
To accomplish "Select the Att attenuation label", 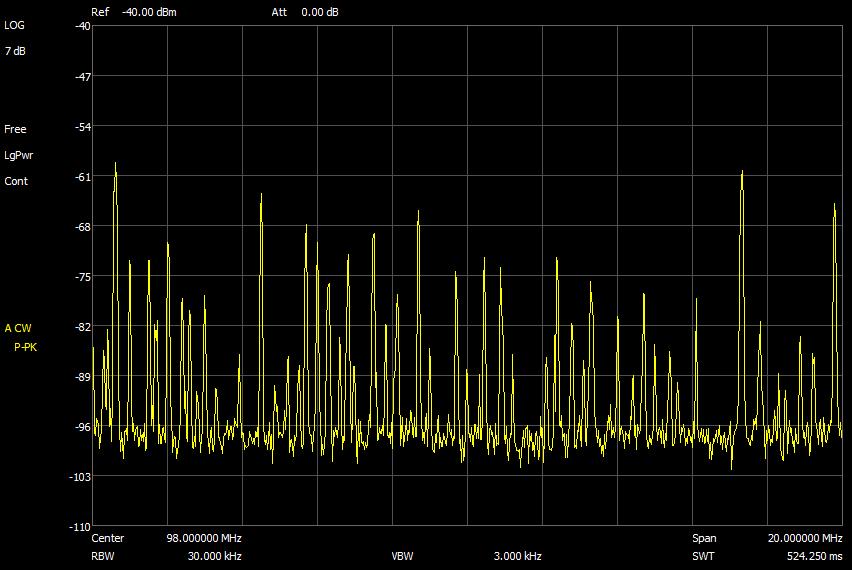I will click(x=279, y=12).
